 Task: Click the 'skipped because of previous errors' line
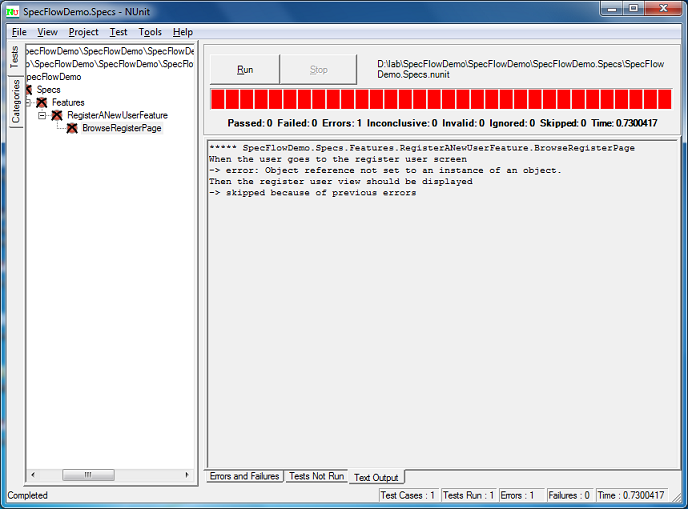pos(312,193)
